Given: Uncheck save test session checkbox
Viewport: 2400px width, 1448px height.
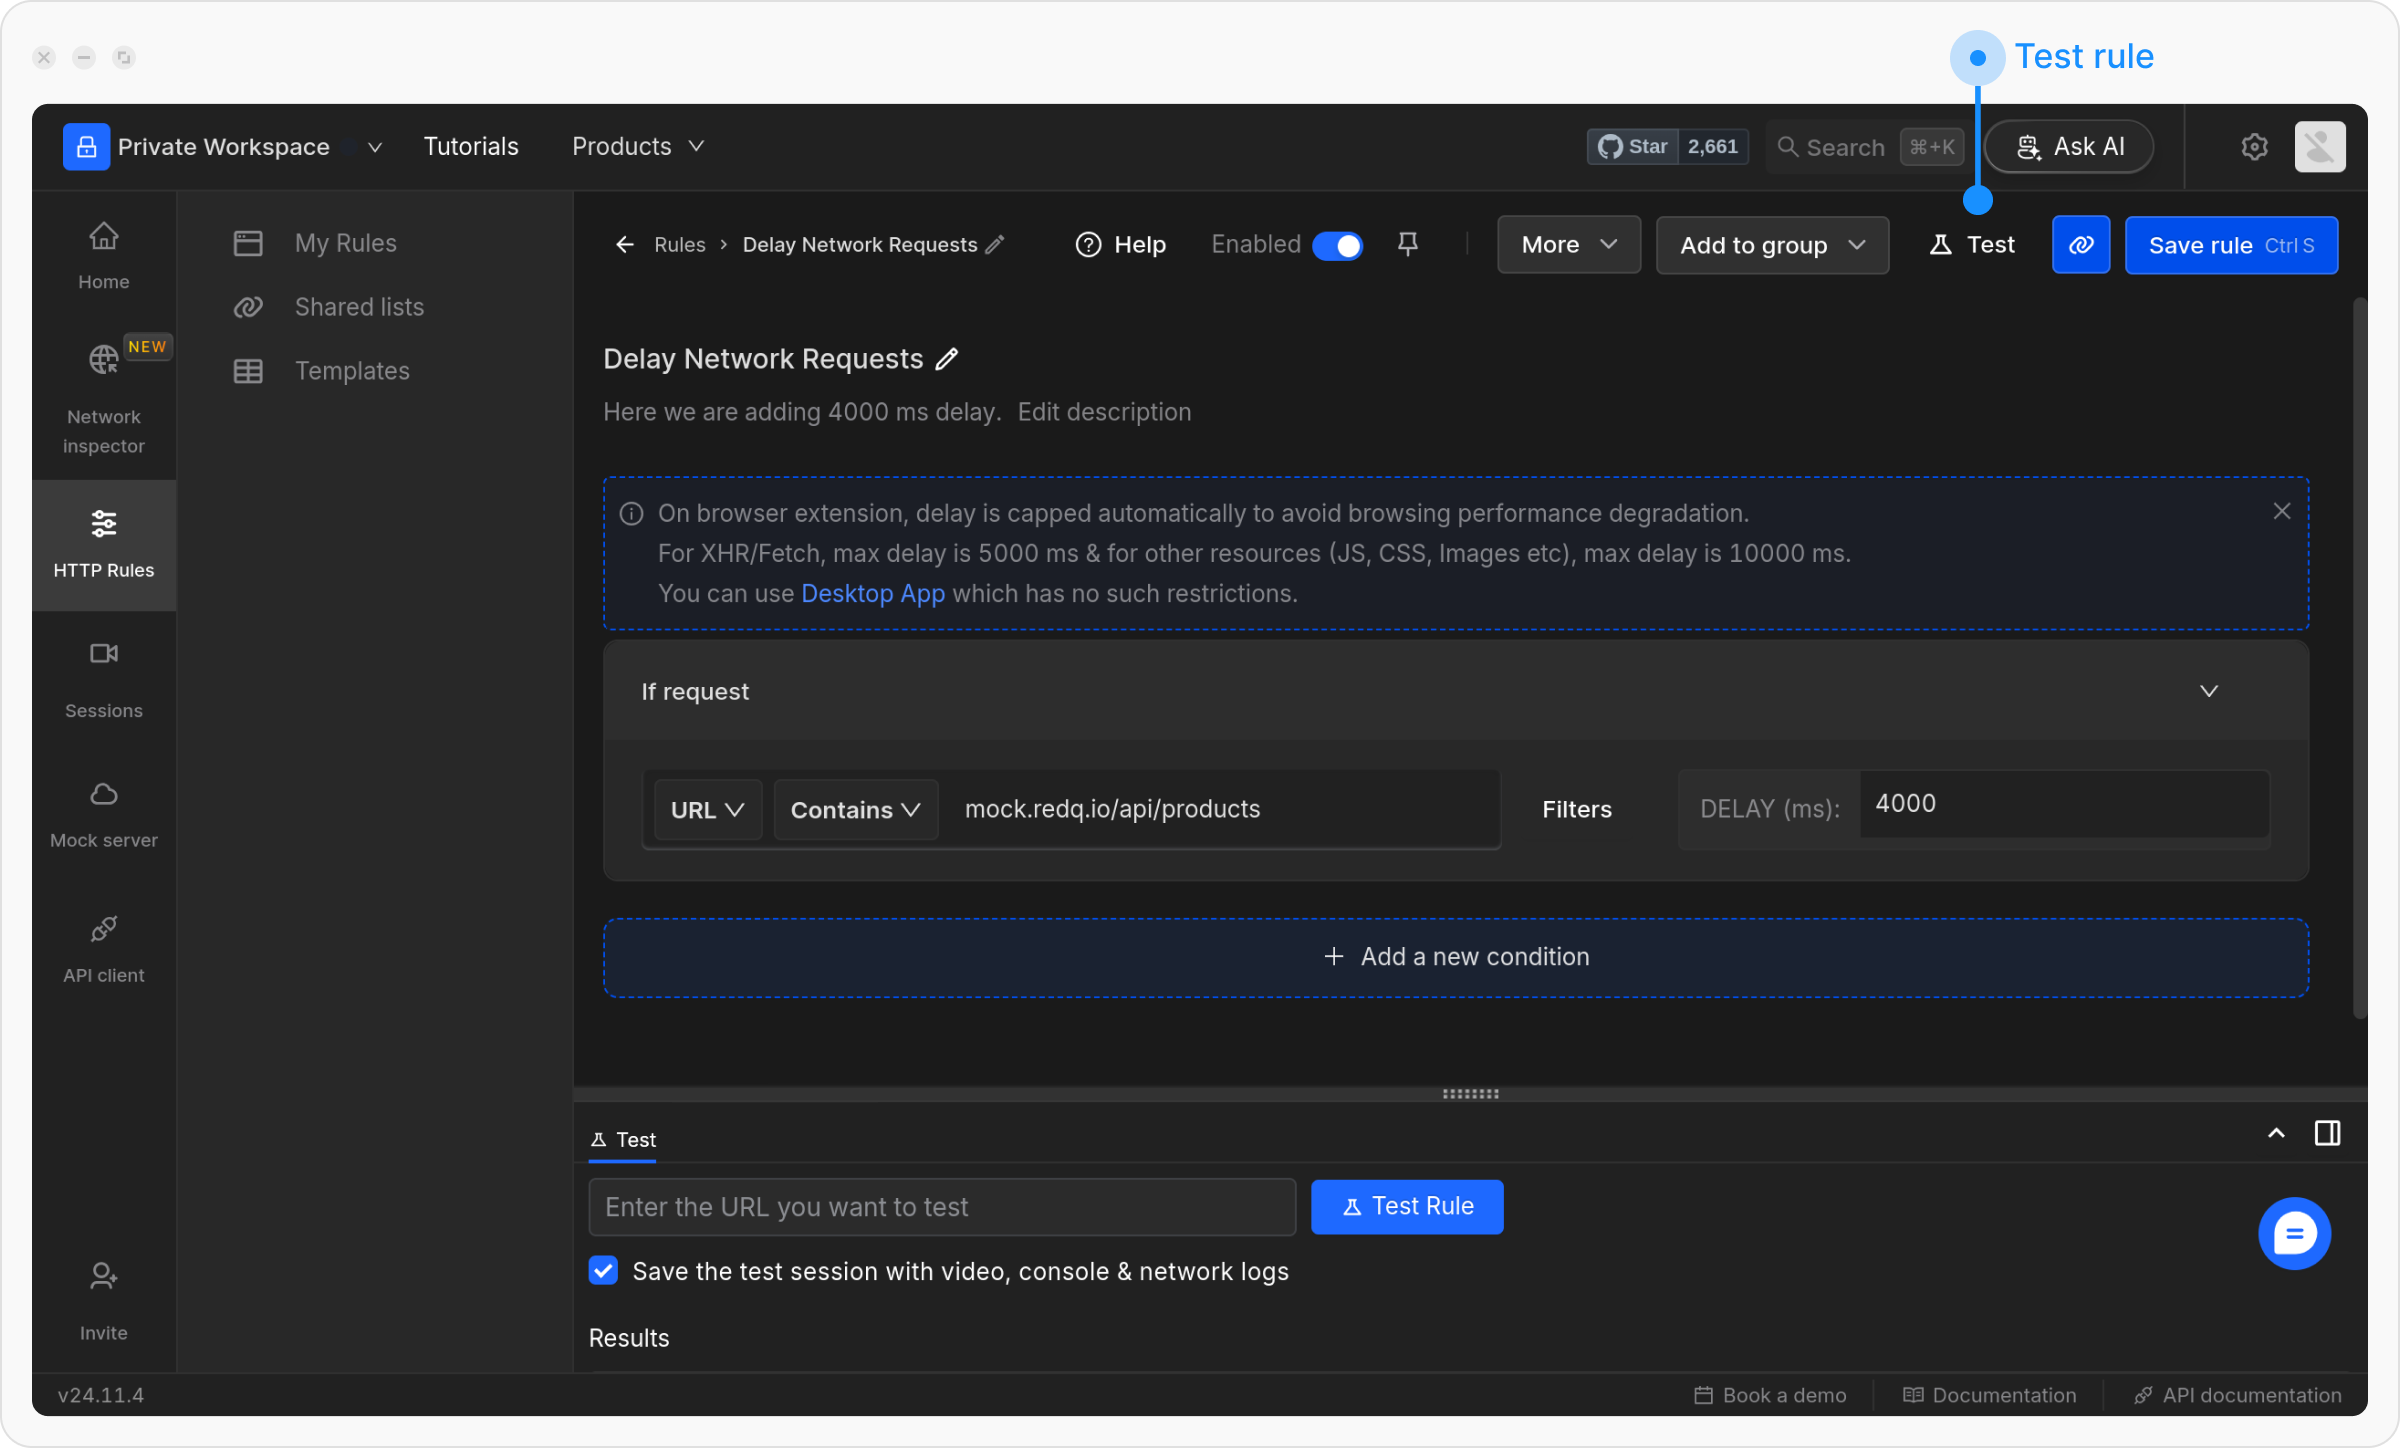Looking at the screenshot, I should click(x=603, y=1271).
